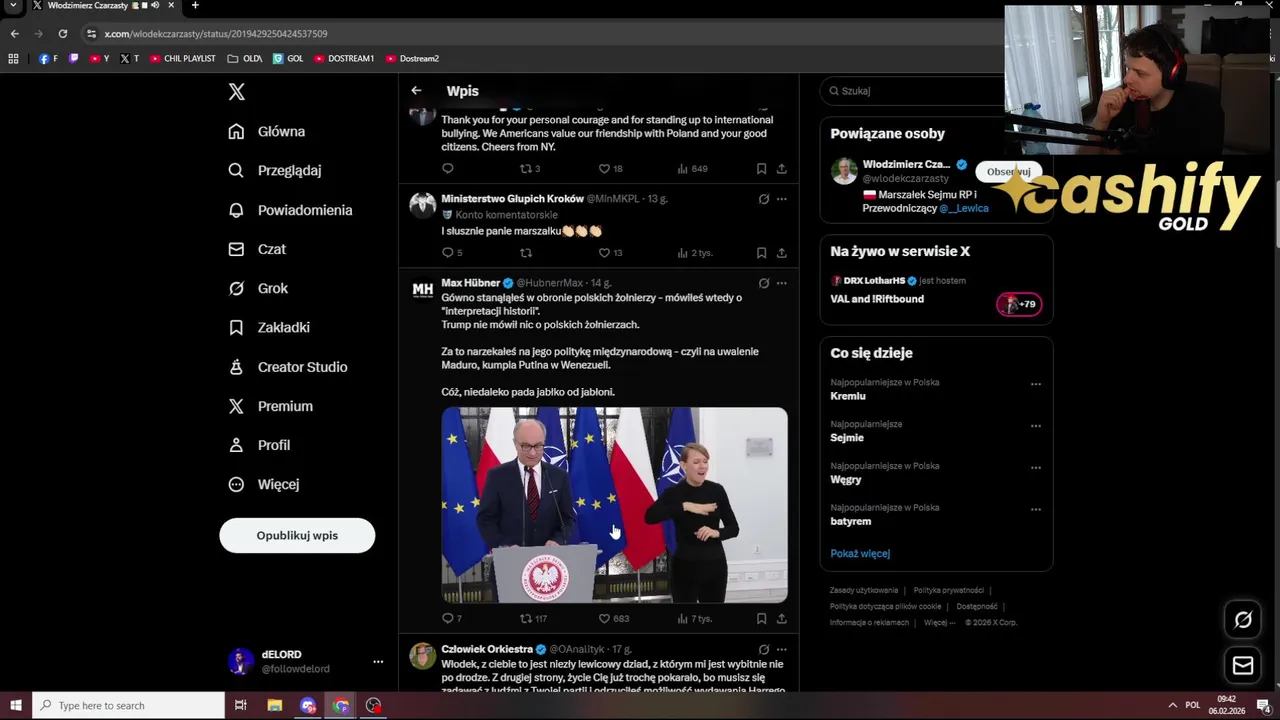
Task: Open Powiadomienia notifications
Action: [x=290, y=210]
